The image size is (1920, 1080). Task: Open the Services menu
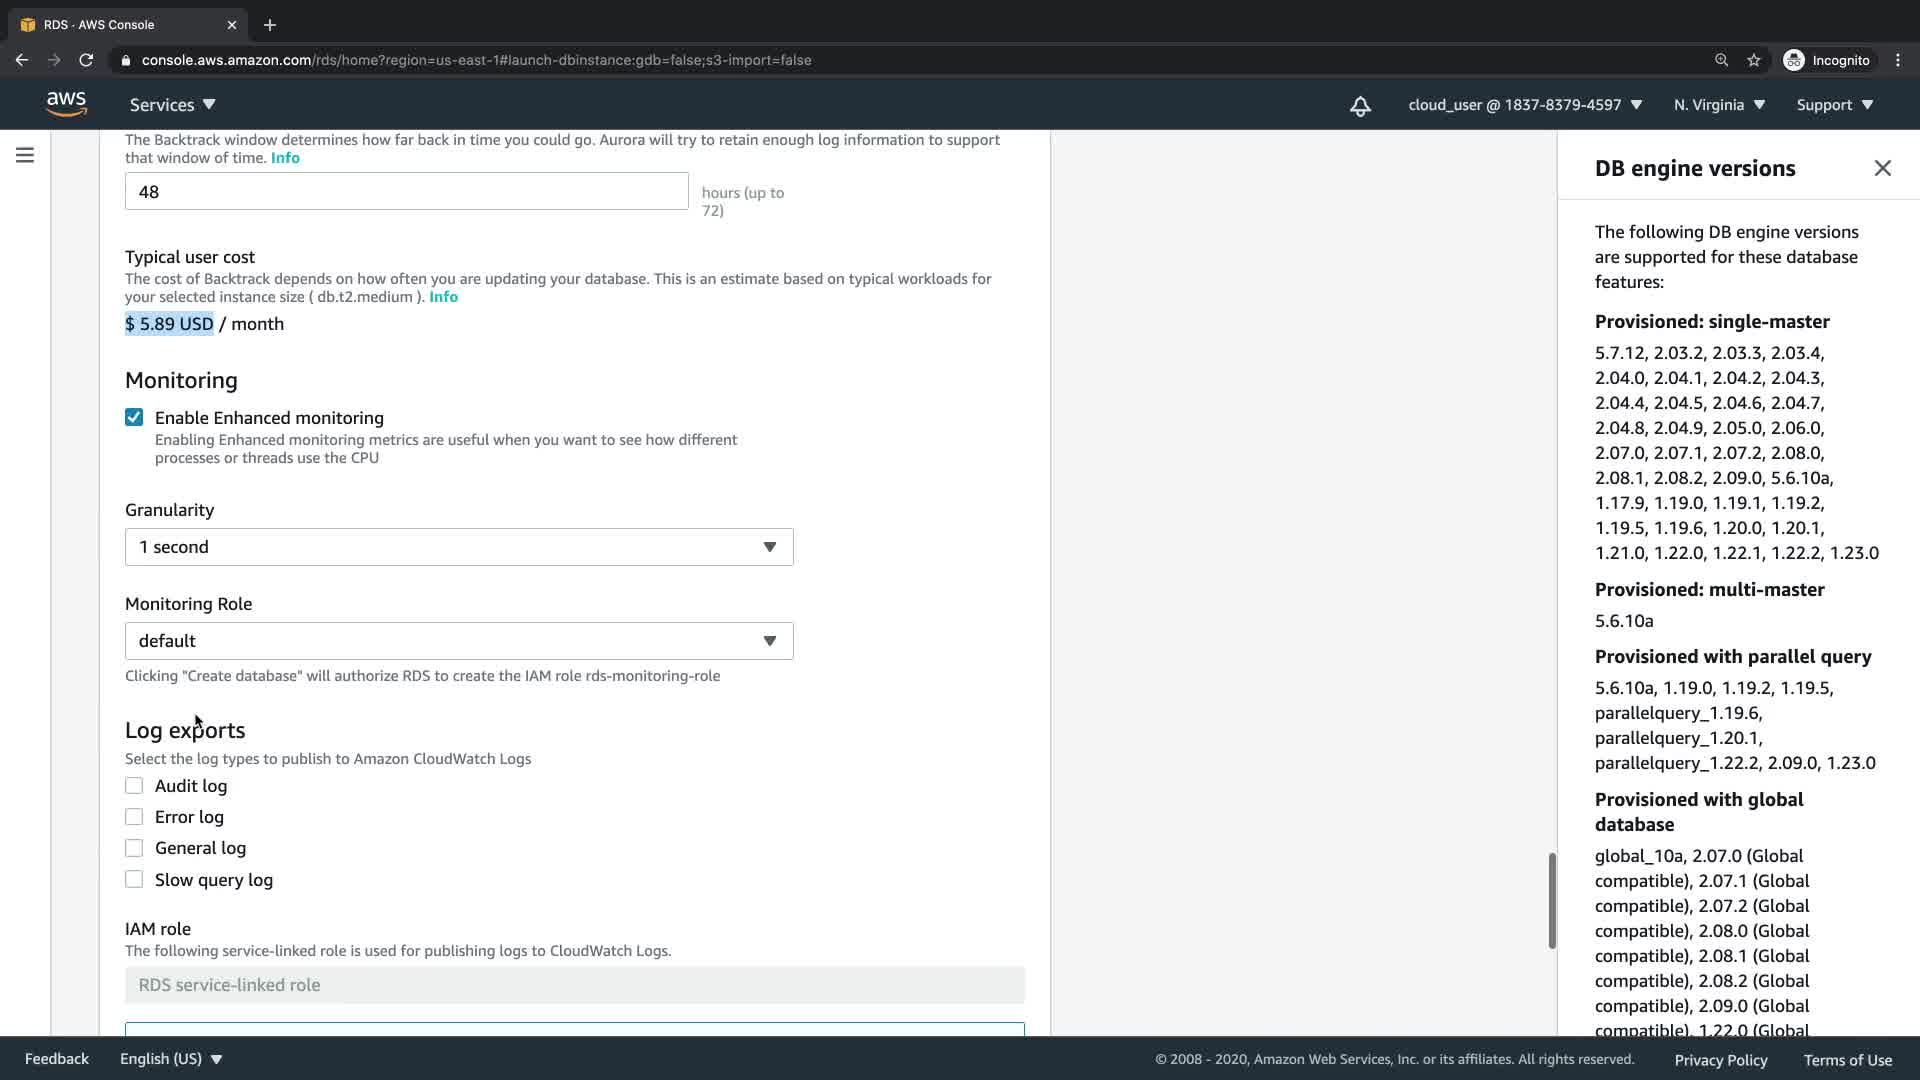172,105
